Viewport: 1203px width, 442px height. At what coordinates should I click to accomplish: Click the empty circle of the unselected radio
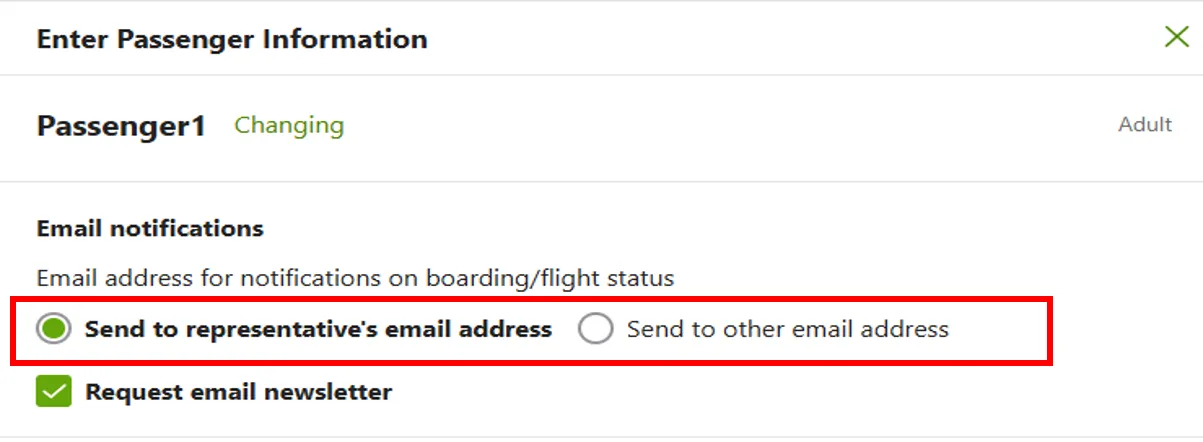[596, 329]
